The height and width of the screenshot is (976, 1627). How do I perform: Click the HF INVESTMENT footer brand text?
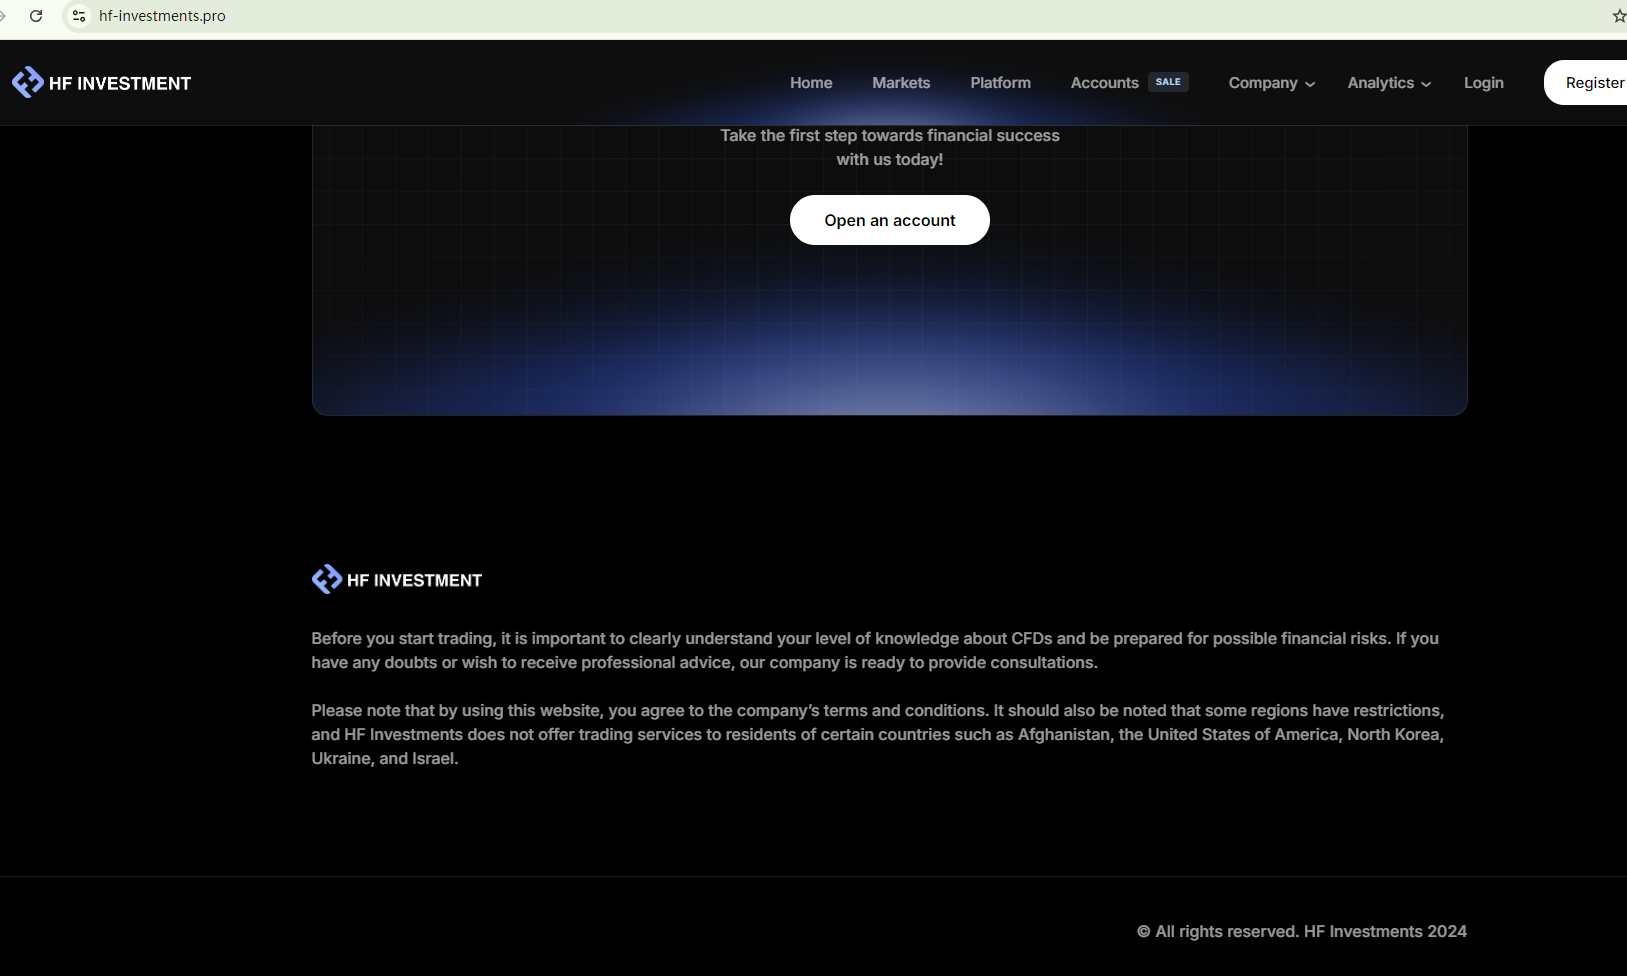(414, 580)
